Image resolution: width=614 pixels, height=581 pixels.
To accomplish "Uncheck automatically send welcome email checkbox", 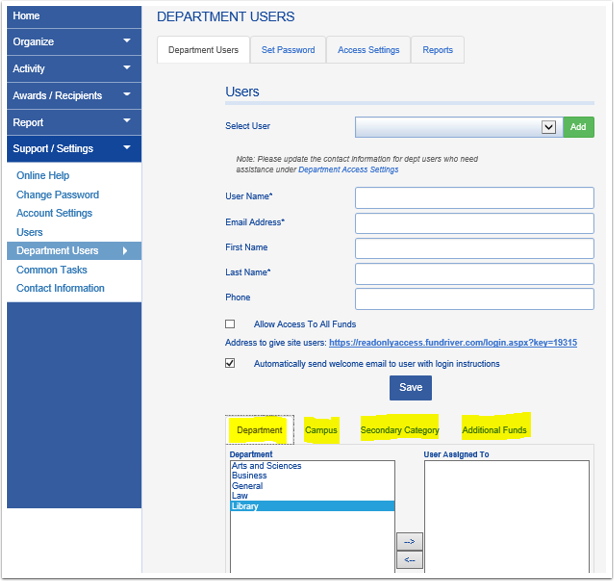I will tap(230, 363).
